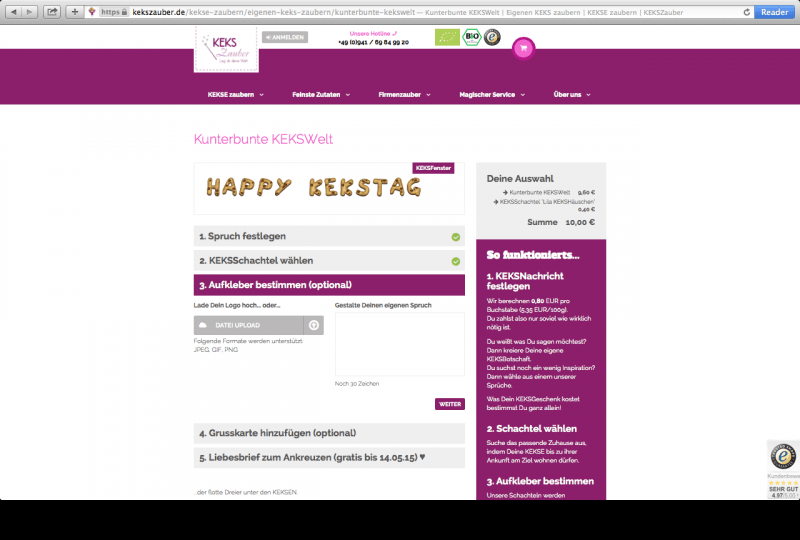Open the Magischer Service menu
Screen dimensions: 800x540
pyautogui.click(x=492, y=94)
